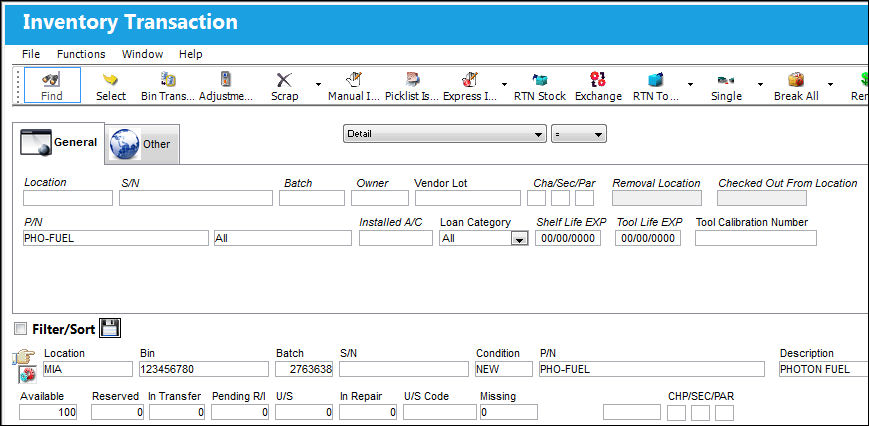Click the U/S quantity field
The width and height of the screenshot is (869, 426).
click(x=304, y=412)
